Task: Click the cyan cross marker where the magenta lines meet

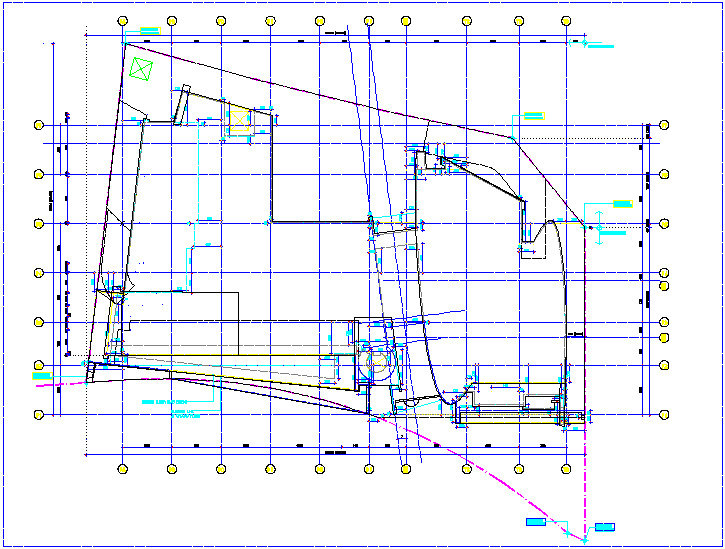Action: [x=584, y=540]
